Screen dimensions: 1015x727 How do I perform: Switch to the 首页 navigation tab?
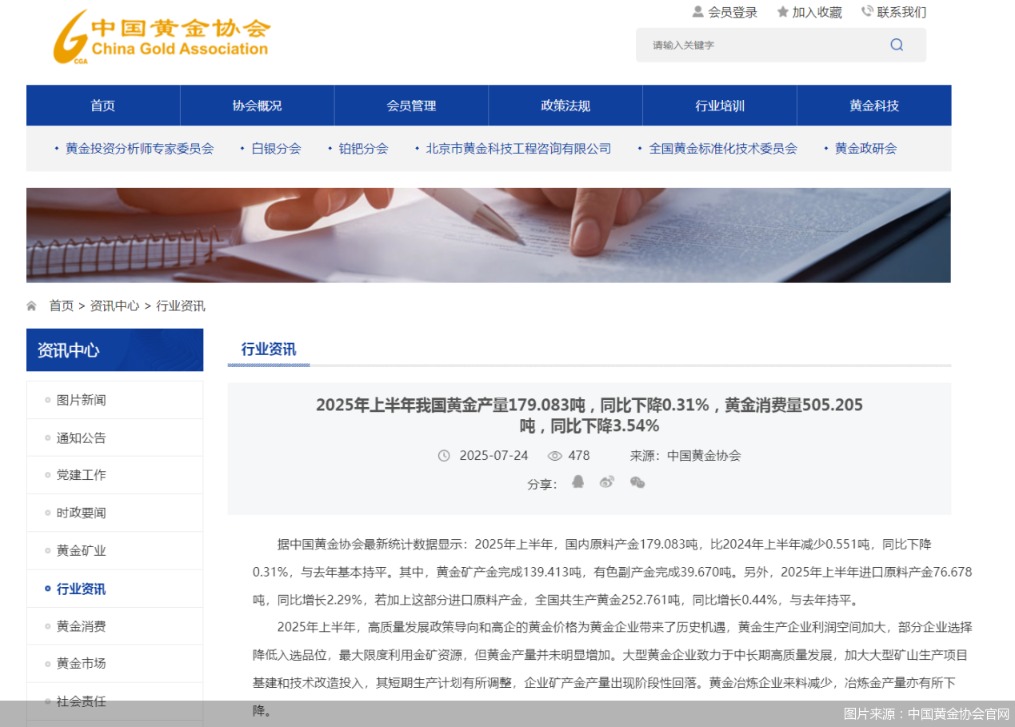pos(102,105)
